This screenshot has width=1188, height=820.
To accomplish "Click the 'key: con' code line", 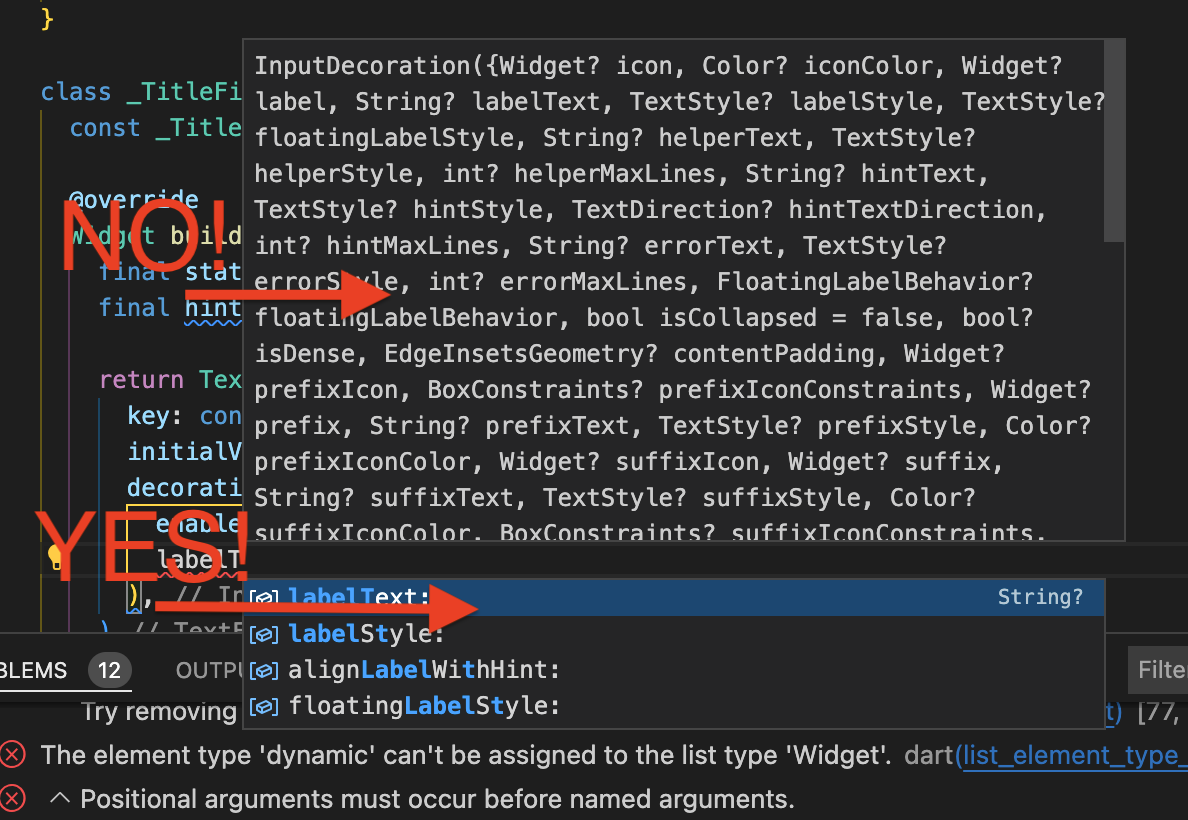I will 184,416.
